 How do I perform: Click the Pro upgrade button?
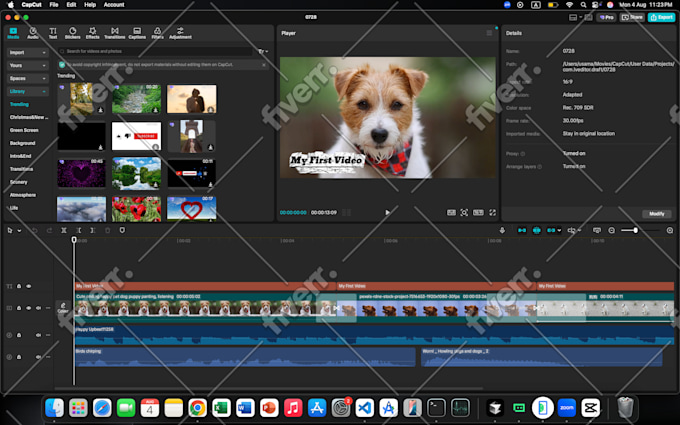point(606,17)
